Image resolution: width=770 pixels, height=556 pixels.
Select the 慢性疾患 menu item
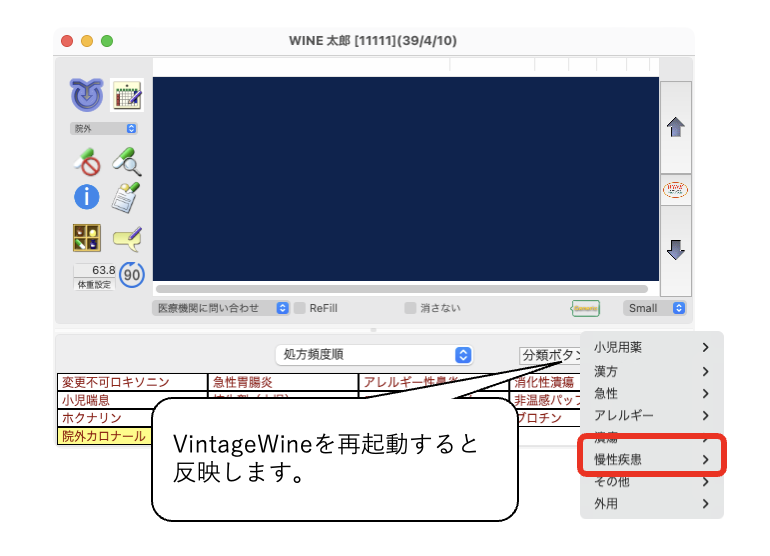652,460
